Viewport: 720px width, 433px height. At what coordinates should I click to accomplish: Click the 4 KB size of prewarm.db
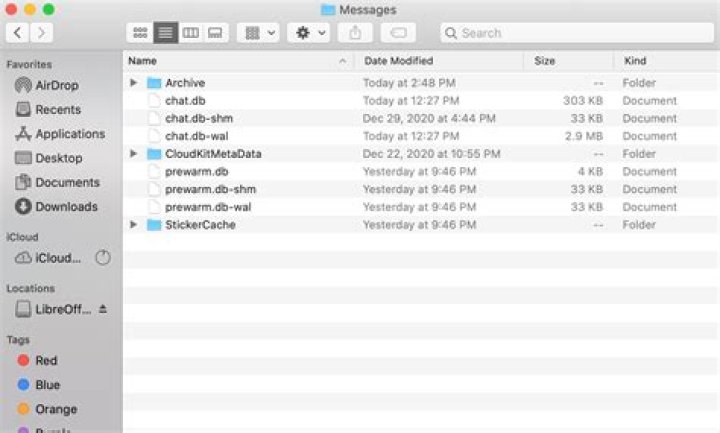(x=590, y=172)
